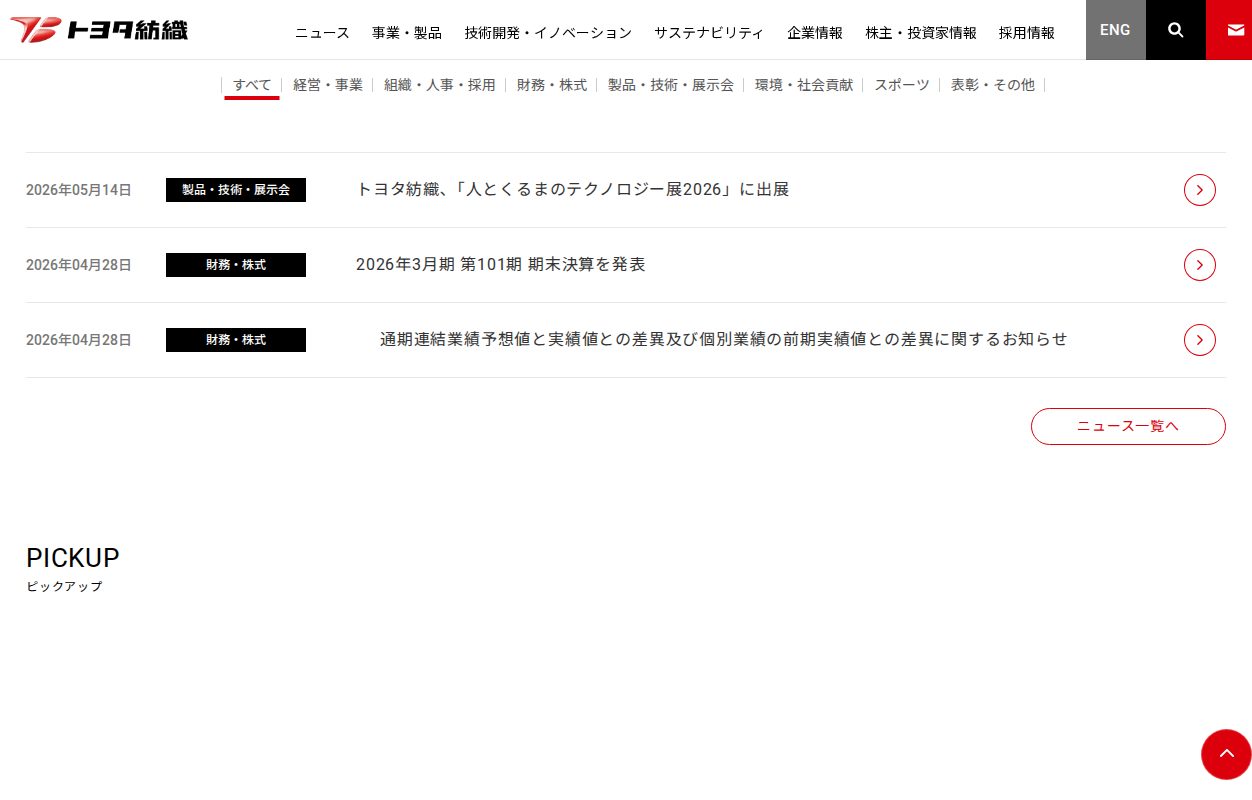Click the arrow icon for 通期連結業績予想値 news
The height and width of the screenshot is (800, 1252).
pyautogui.click(x=1200, y=340)
